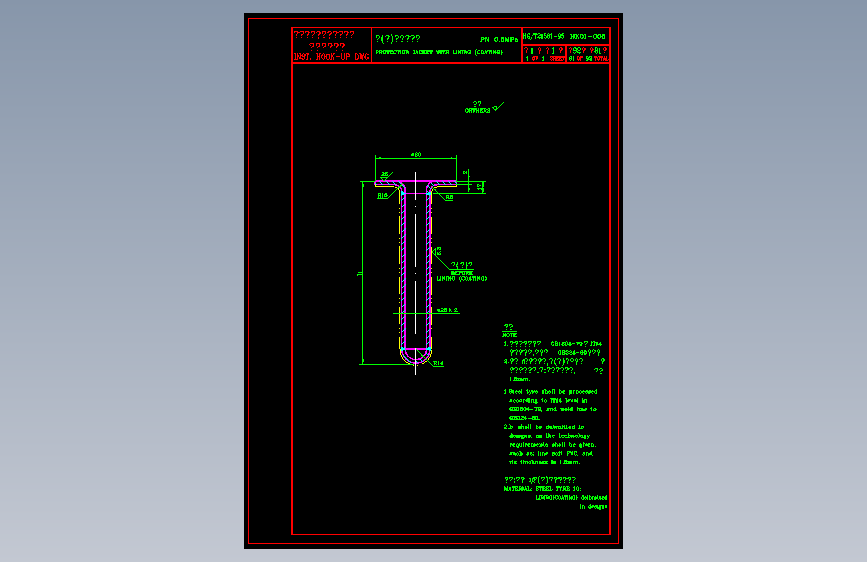This screenshot has height=562, width=867.
Task: Select the 'R14' radius label at the bottom
Action: [x=438, y=363]
